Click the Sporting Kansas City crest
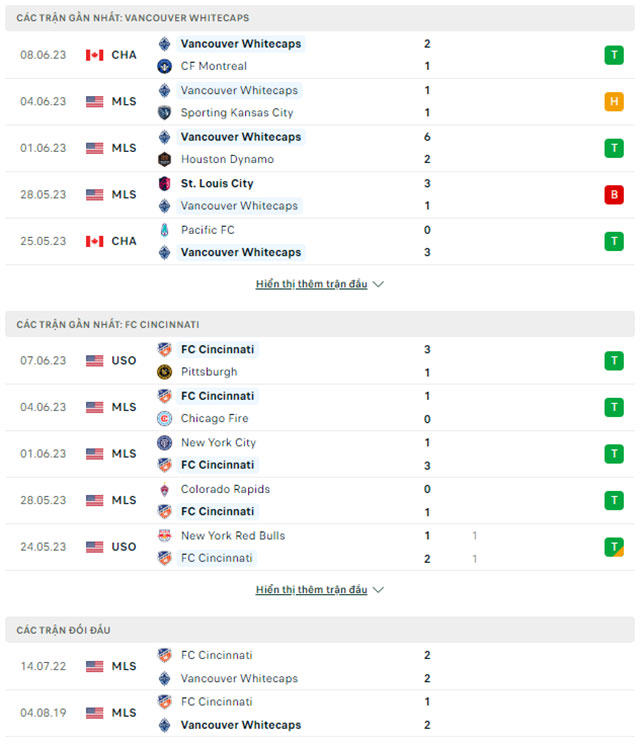This screenshot has width=640, height=745. point(165,113)
